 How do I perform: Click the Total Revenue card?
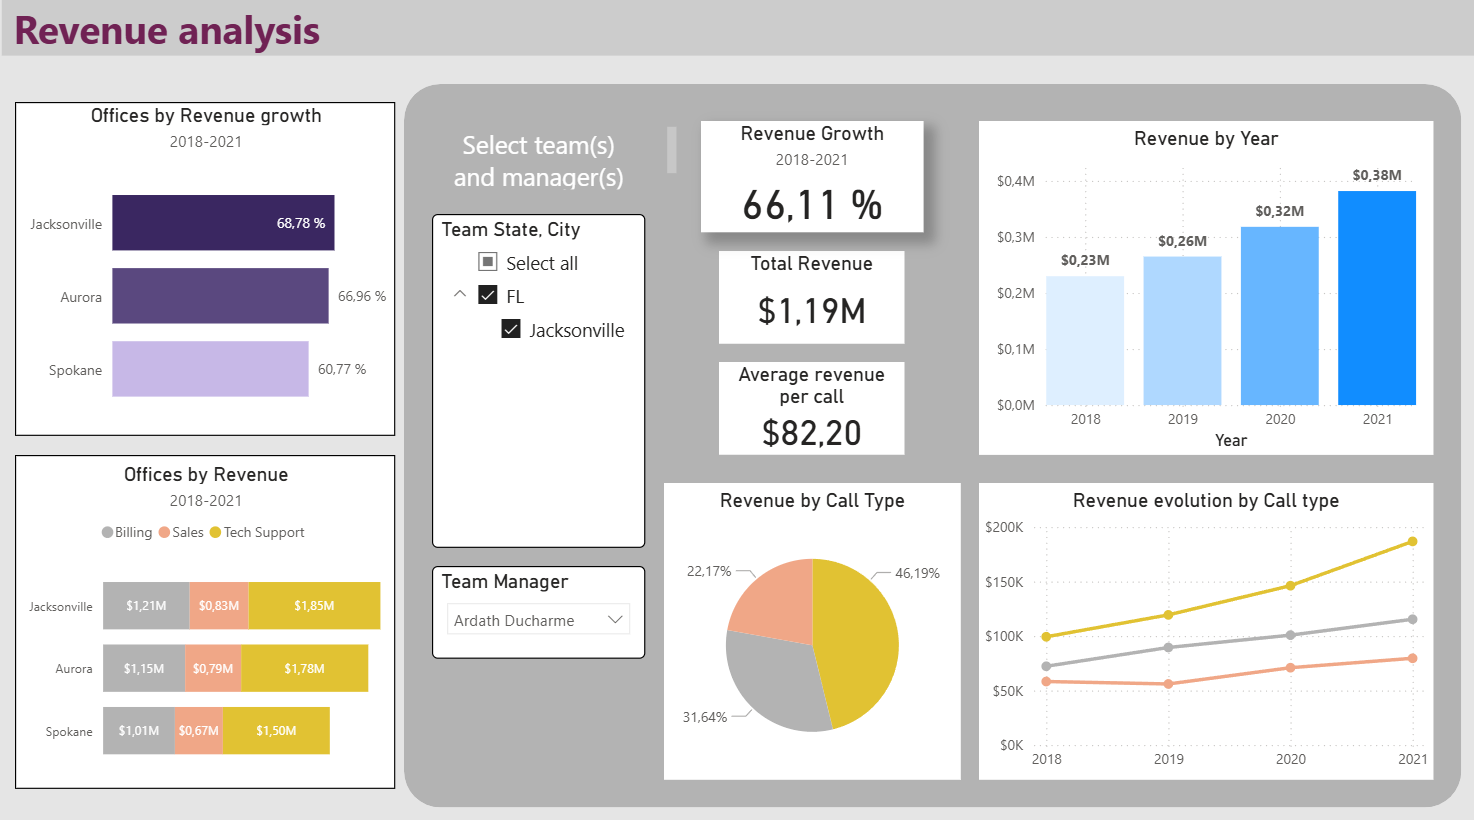click(811, 297)
